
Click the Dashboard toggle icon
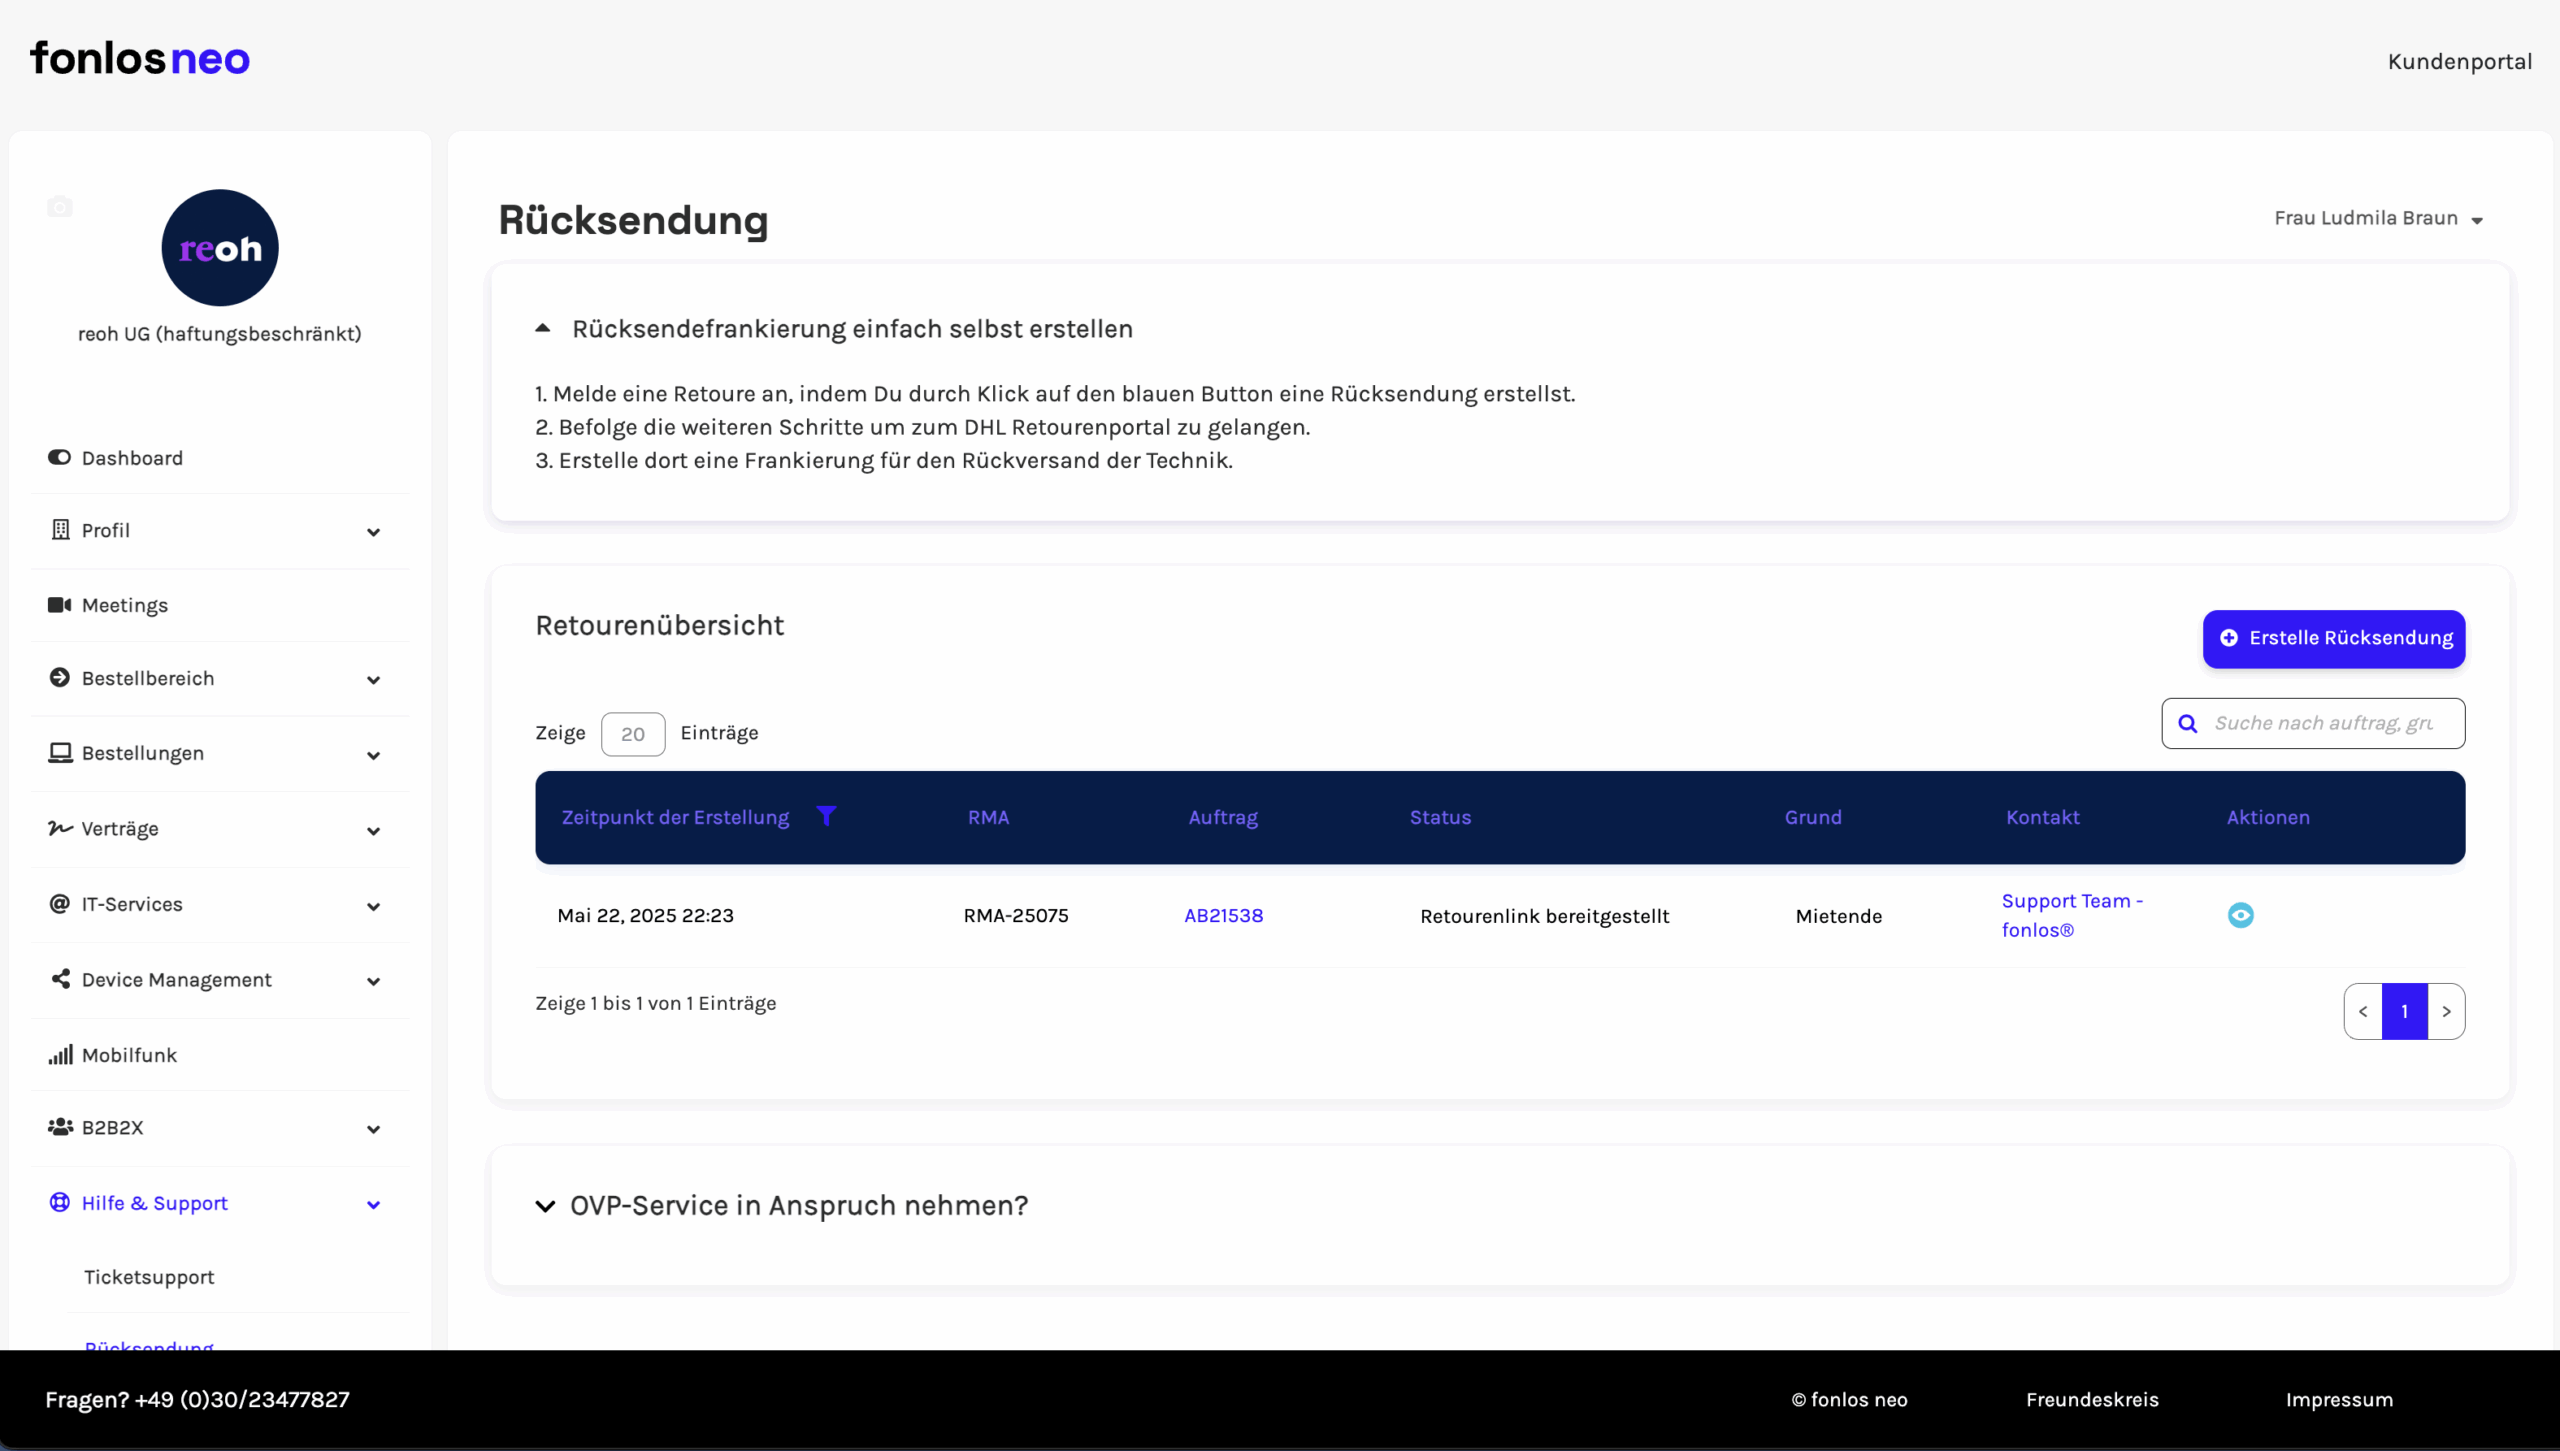tap(59, 457)
